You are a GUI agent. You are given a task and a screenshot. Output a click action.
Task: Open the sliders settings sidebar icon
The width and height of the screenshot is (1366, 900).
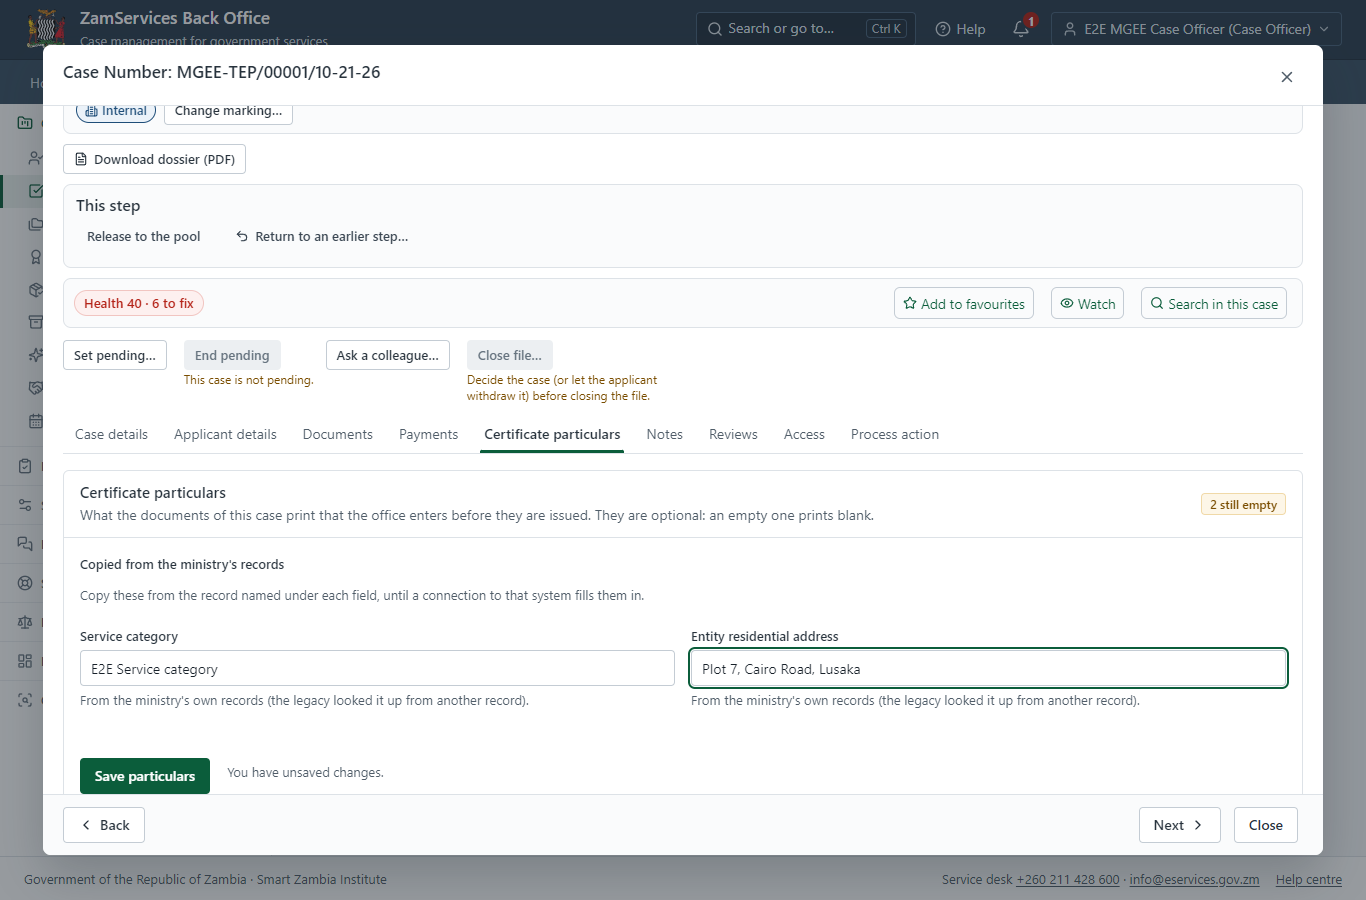pyautogui.click(x=25, y=505)
